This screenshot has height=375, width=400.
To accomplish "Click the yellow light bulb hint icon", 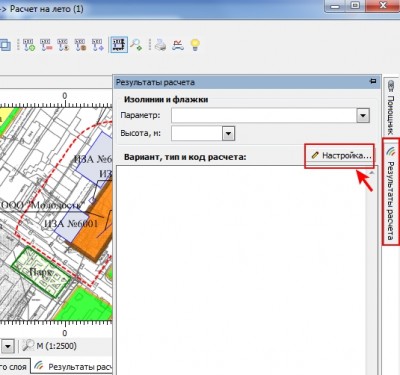I will 195,45.
